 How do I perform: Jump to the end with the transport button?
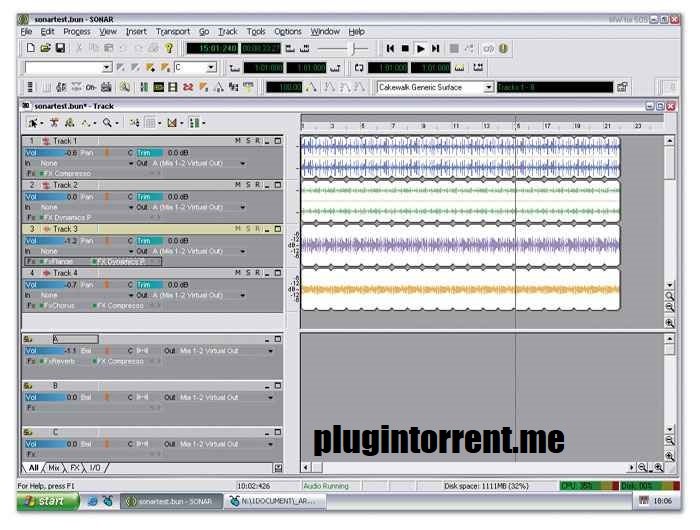tap(436, 48)
